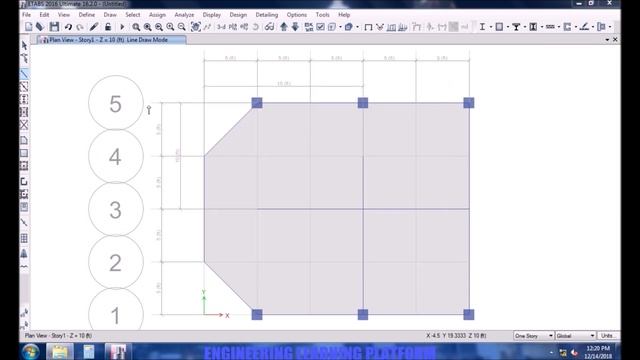Select the Reshape Object tool
The width and height of the screenshot is (640, 360).
tap(24, 58)
